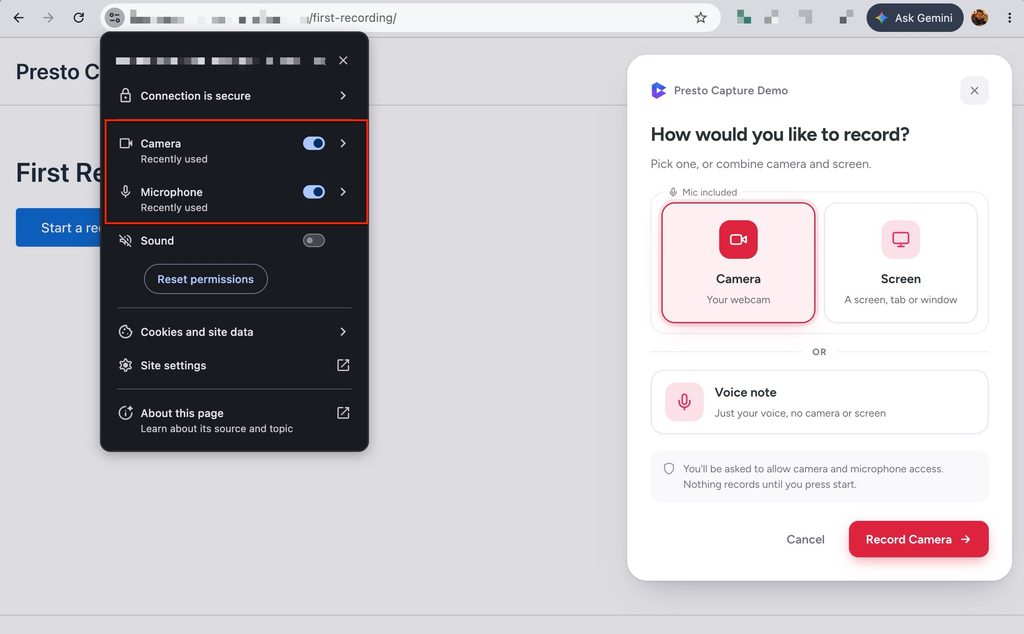Click the Cancel button in the dialog
The height and width of the screenshot is (634, 1024).
805,539
